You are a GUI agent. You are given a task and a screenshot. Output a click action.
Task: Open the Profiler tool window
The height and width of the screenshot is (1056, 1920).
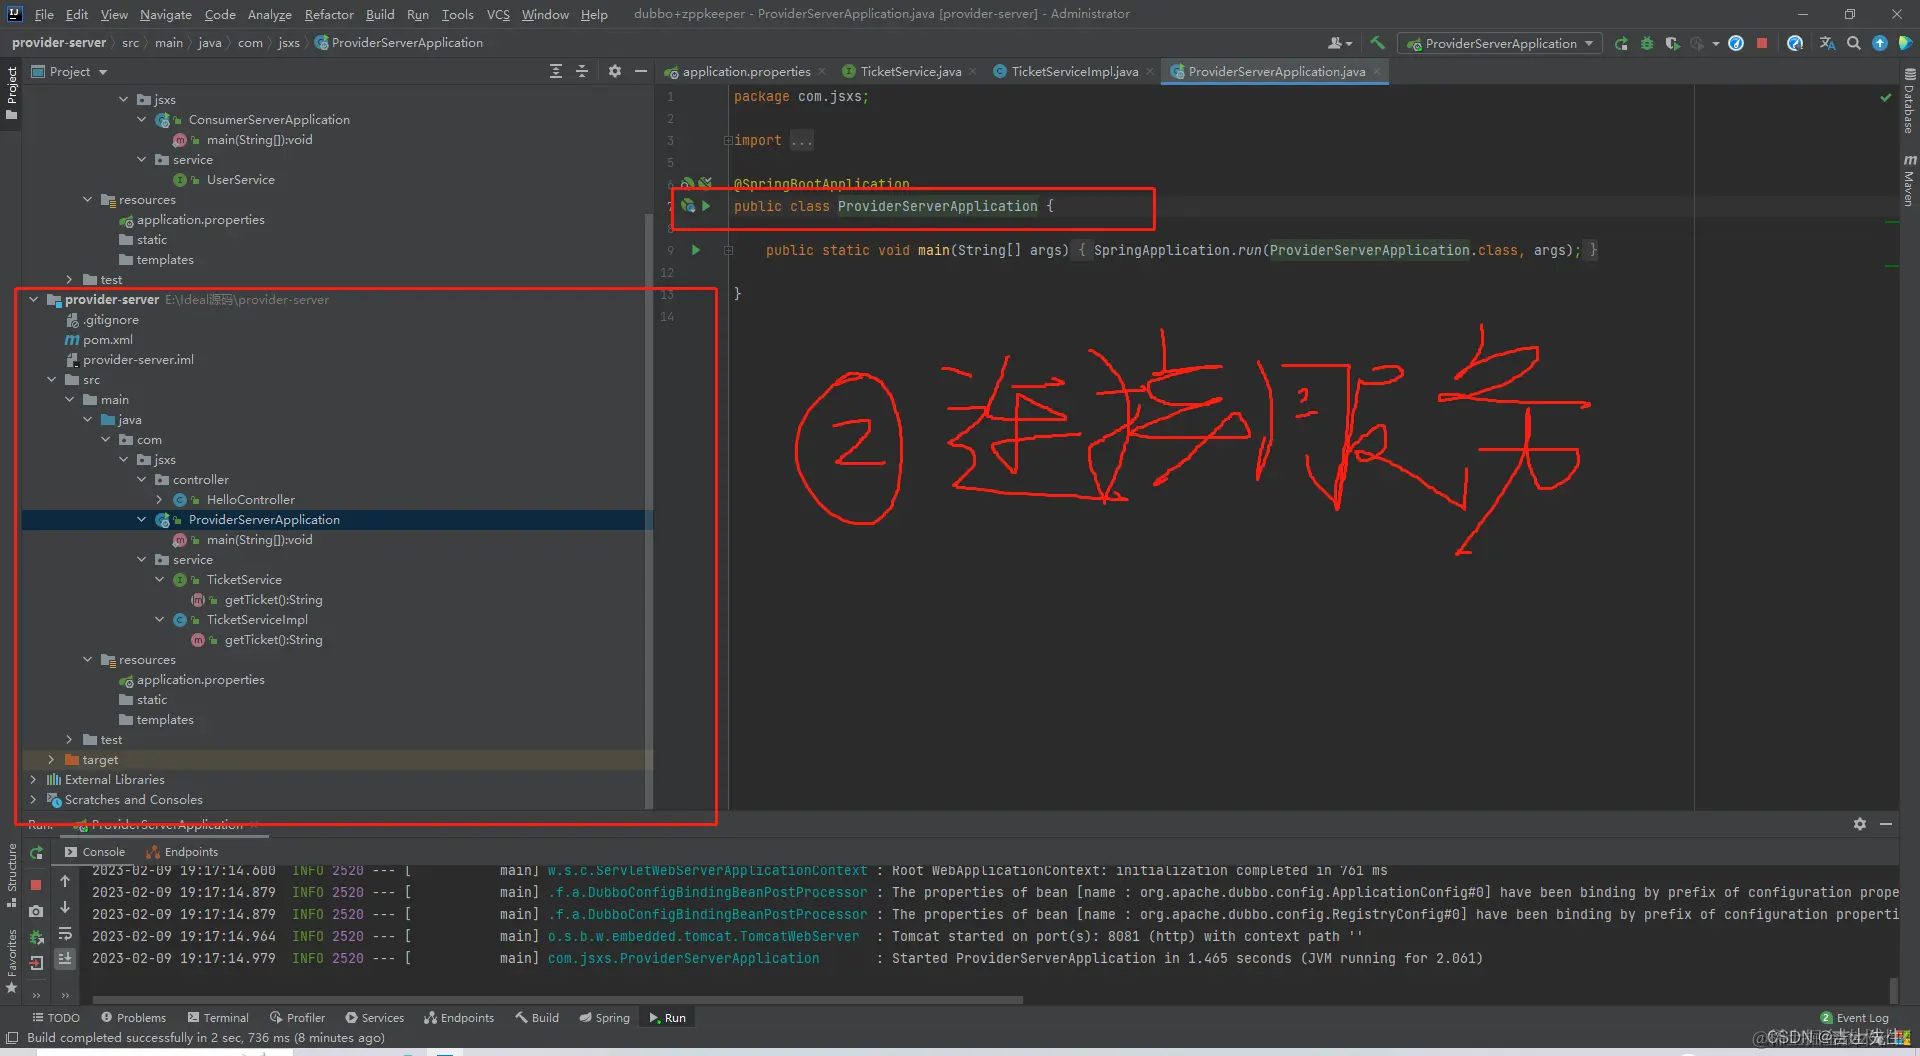point(297,1018)
